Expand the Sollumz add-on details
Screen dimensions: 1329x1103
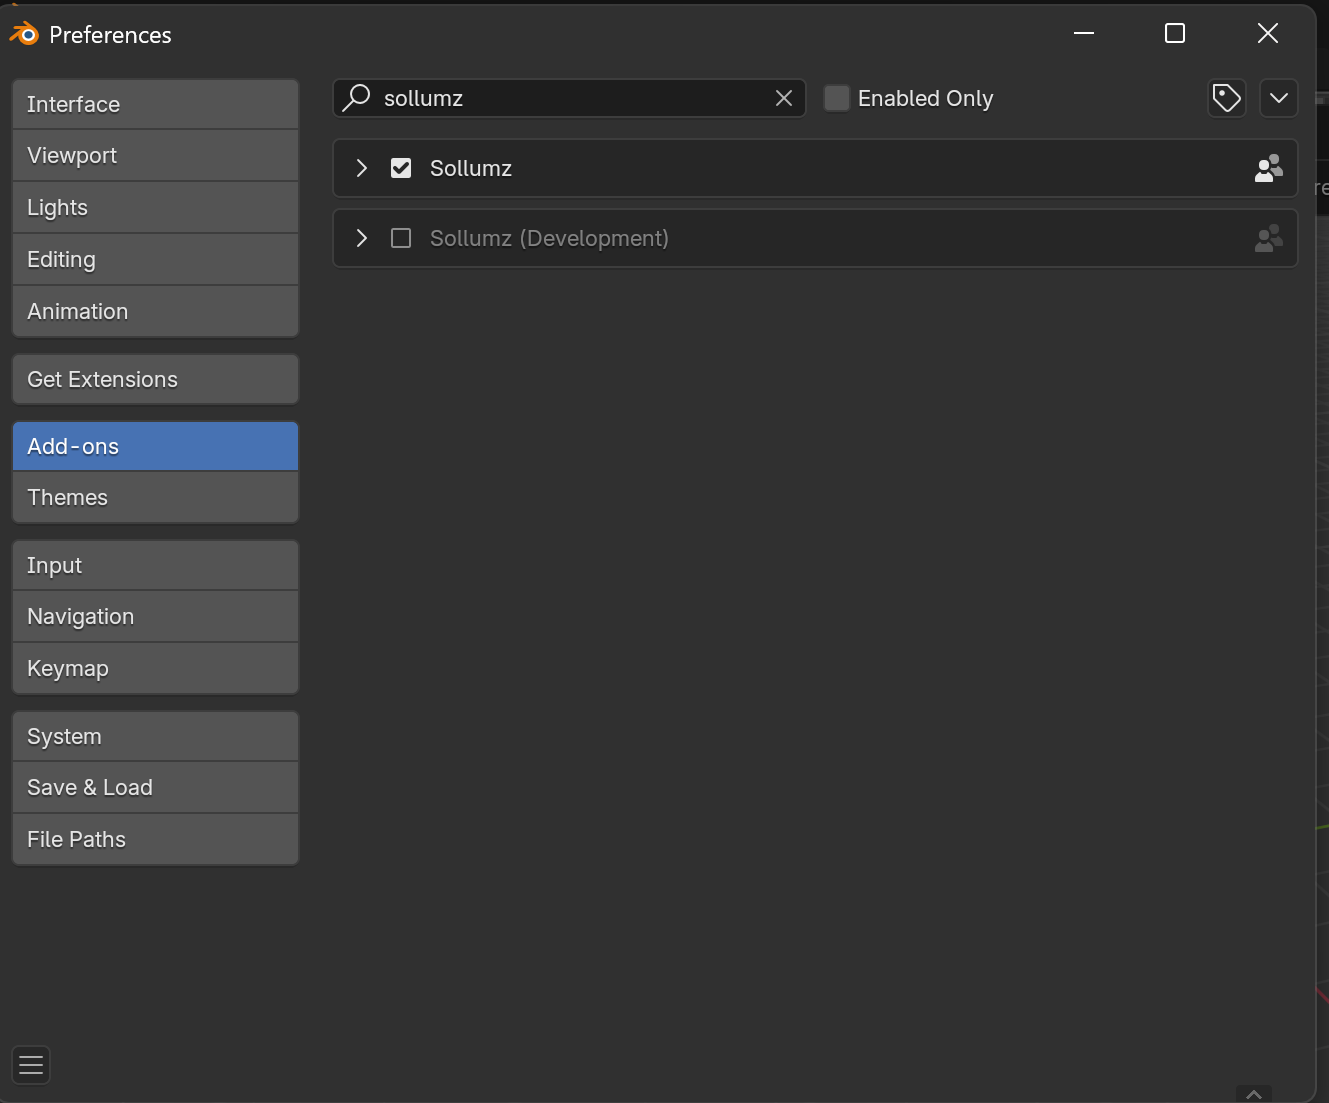pyautogui.click(x=362, y=168)
